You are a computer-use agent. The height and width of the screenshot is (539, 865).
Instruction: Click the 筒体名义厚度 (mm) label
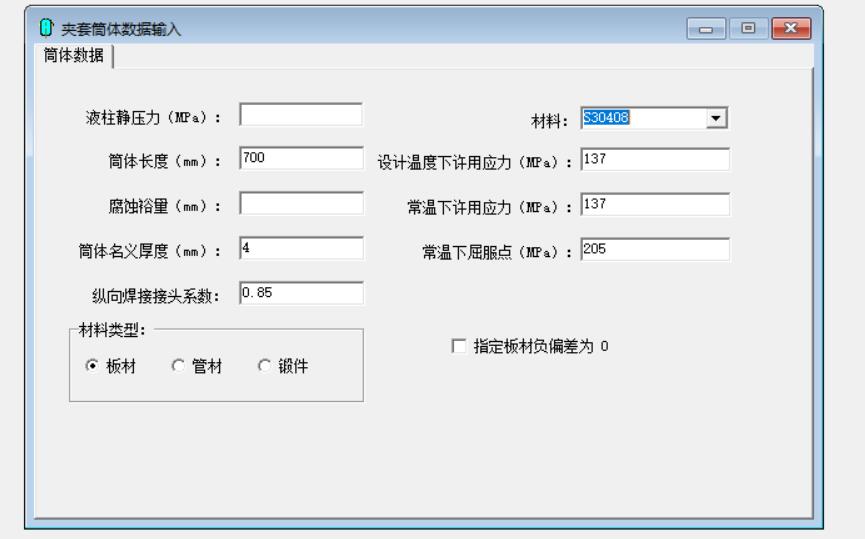click(149, 252)
